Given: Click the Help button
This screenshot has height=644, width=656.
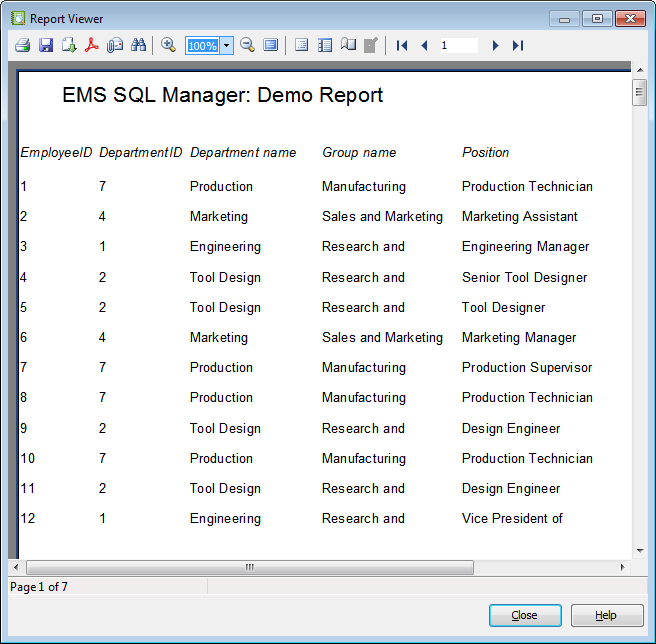Looking at the screenshot, I should point(607,615).
